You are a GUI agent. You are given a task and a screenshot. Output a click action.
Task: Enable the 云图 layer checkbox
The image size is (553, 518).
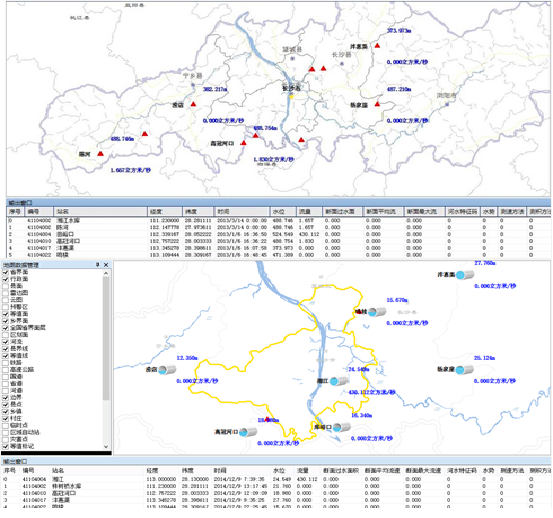(5, 300)
